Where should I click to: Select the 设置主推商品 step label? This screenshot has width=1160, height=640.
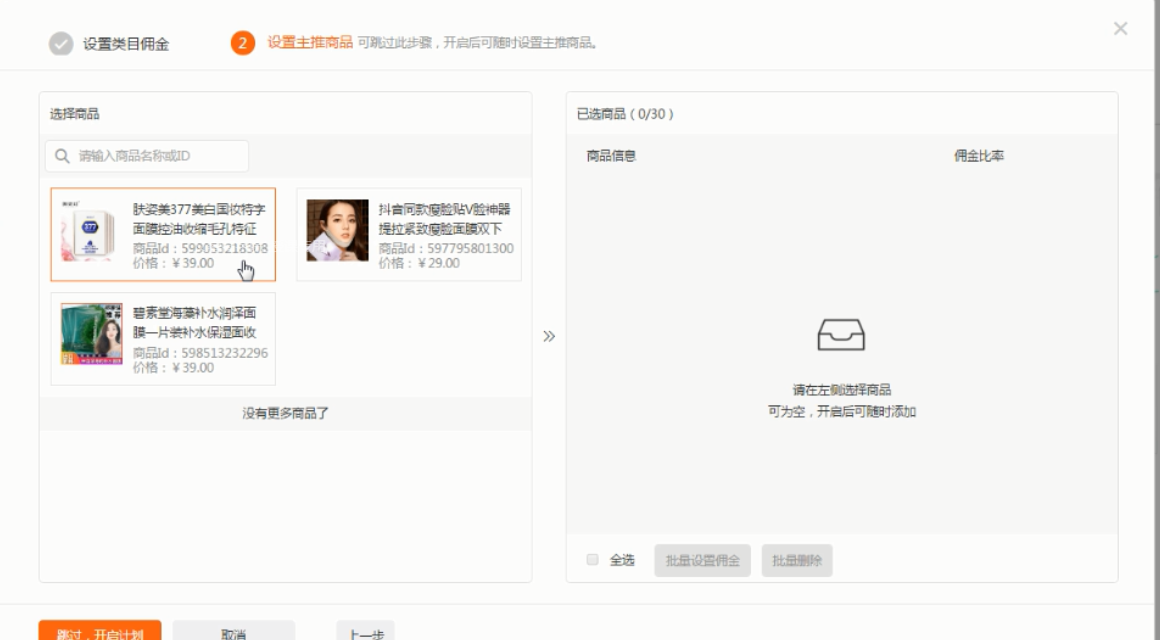(x=309, y=43)
